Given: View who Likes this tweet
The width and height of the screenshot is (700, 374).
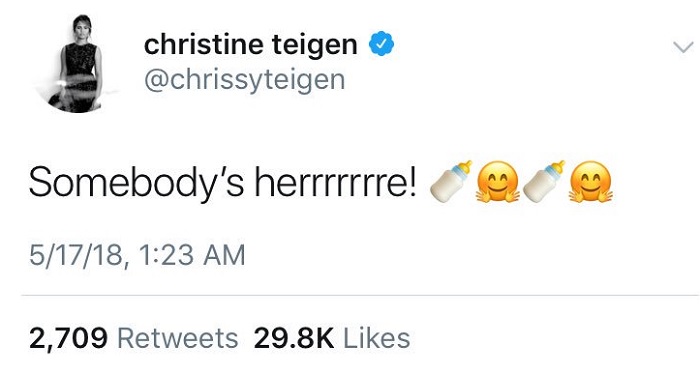Looking at the screenshot, I should 376,338.
